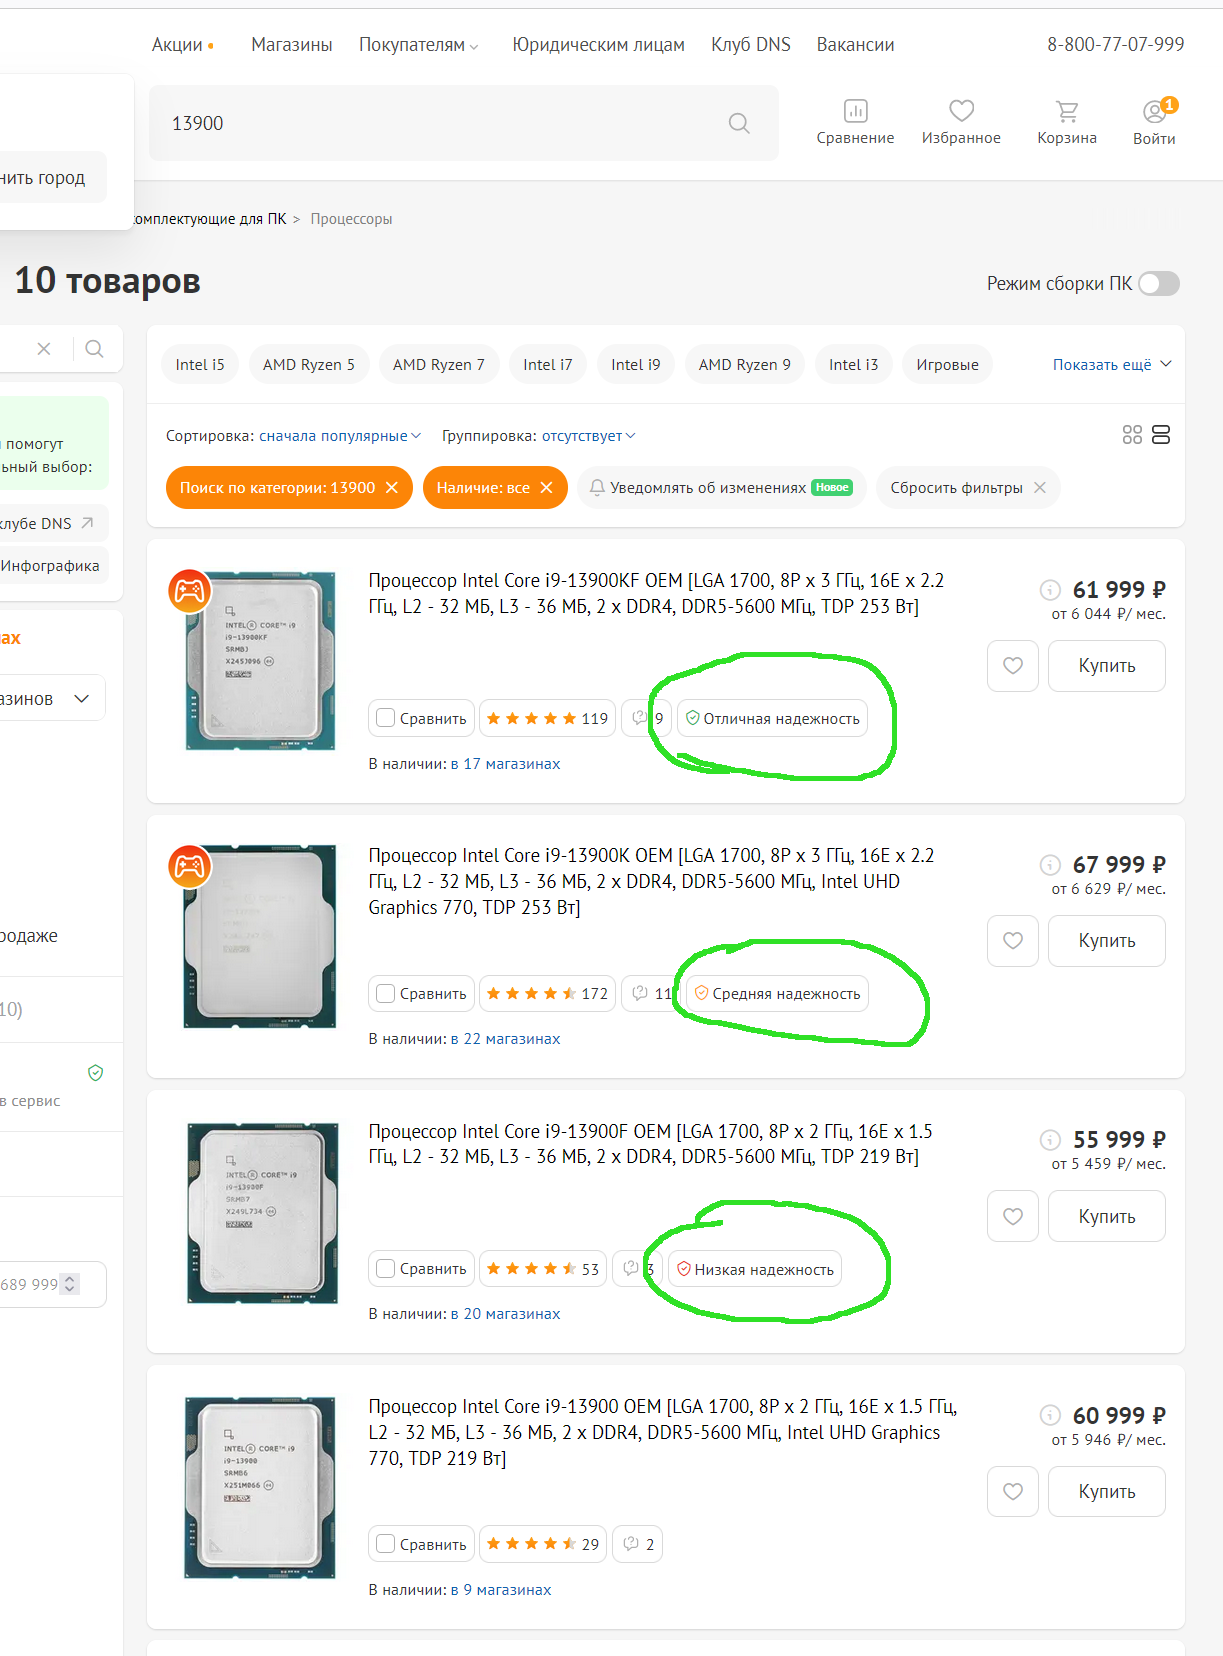The height and width of the screenshot is (1656, 1223).
Task: Switch to list view layout
Action: pos(1161,434)
